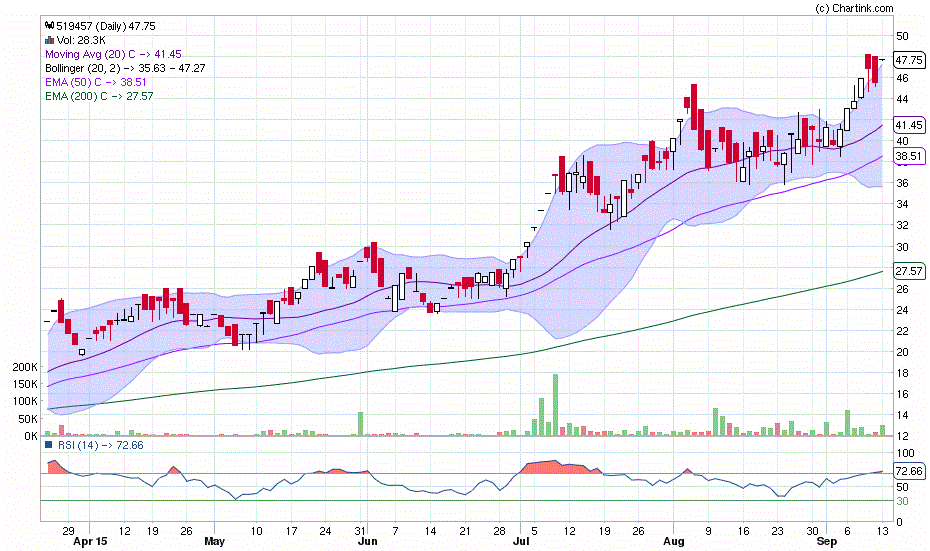The width and height of the screenshot is (930, 551).
Task: Click the RSI (14) -> 72.66 label
Action: click(100, 445)
